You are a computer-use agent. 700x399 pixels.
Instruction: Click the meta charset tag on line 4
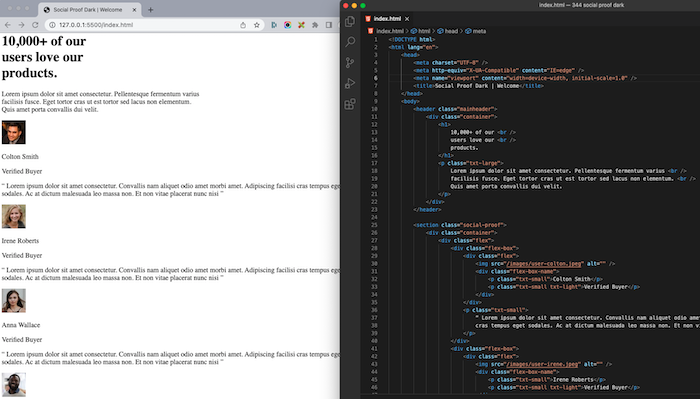[450, 62]
